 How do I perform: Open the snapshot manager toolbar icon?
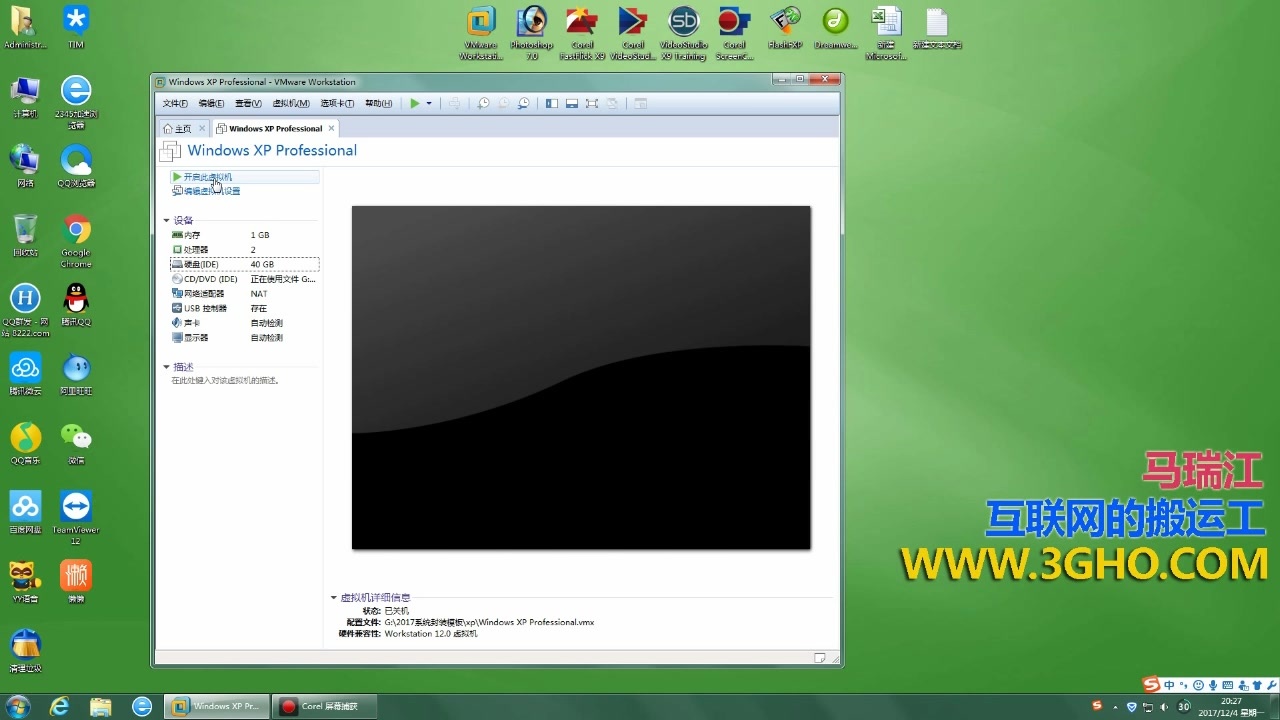pos(523,103)
